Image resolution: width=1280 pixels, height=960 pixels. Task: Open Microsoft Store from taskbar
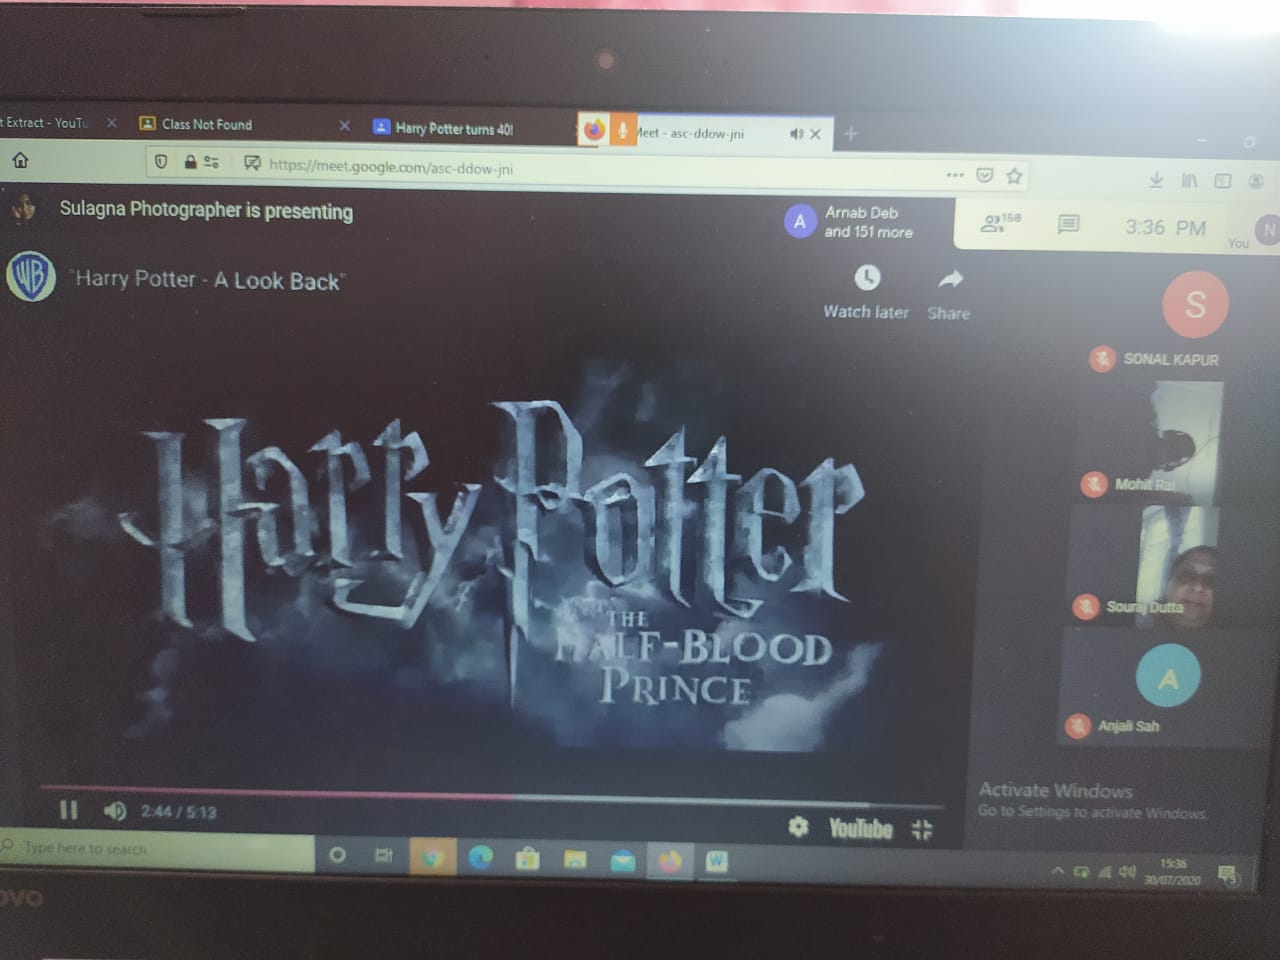(527, 858)
